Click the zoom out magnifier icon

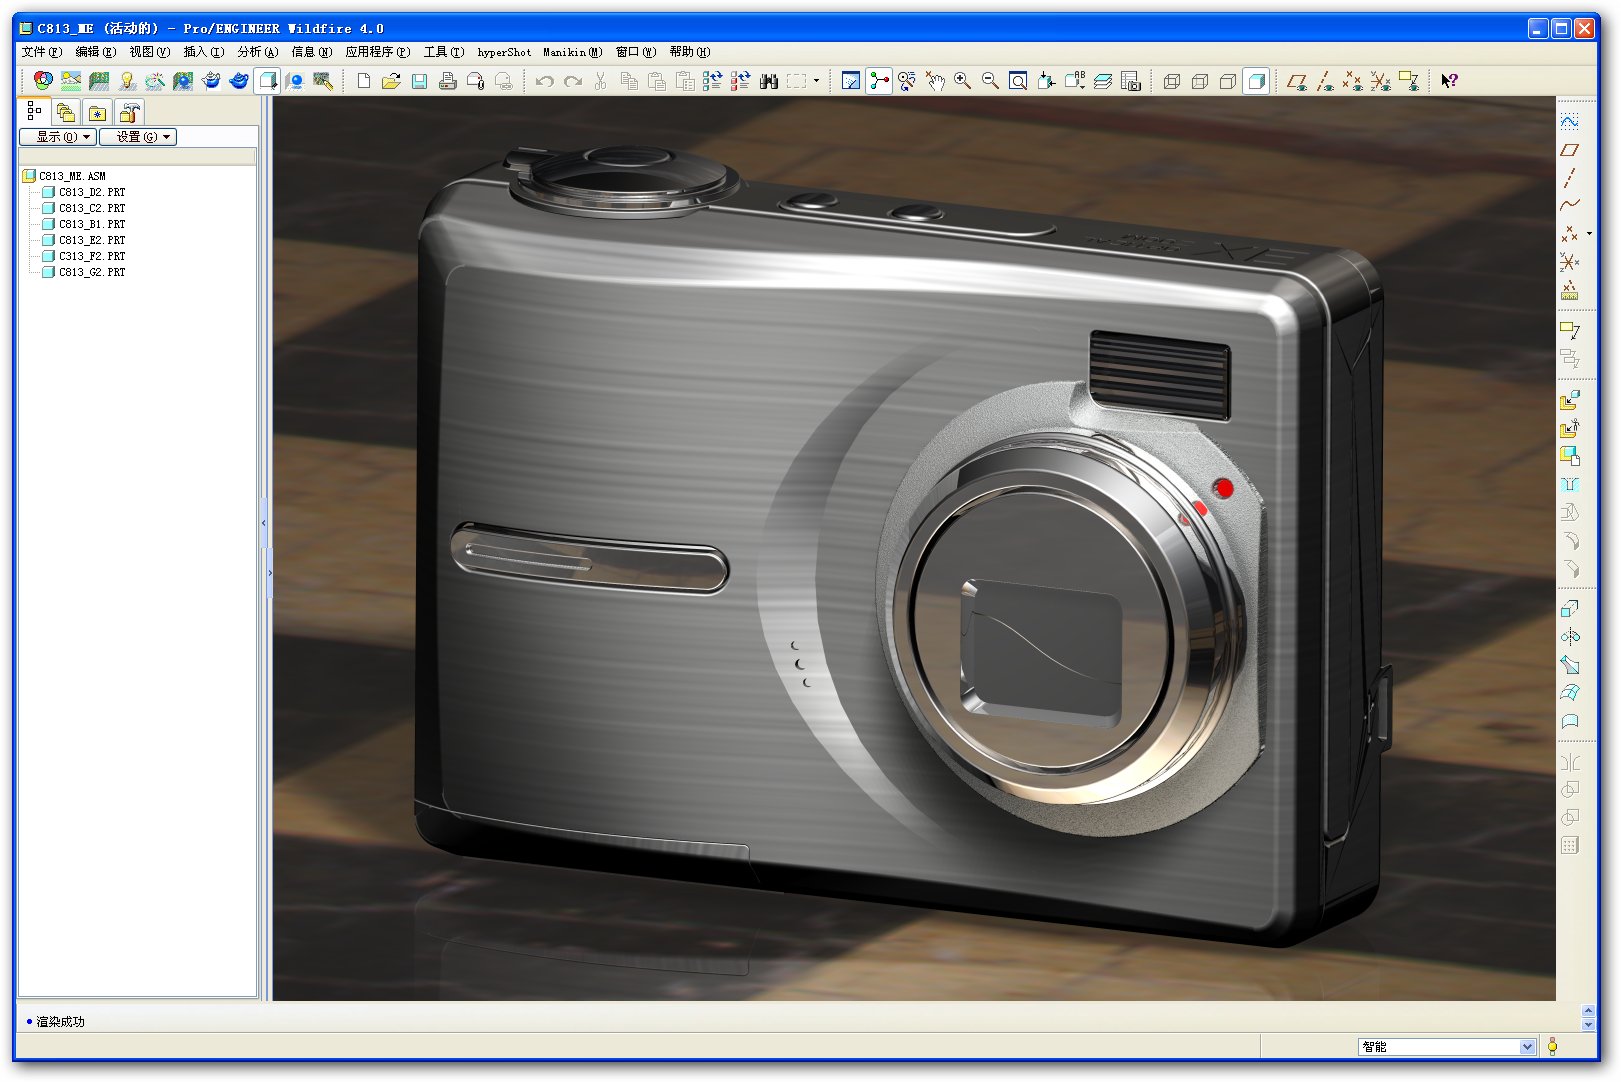[991, 81]
